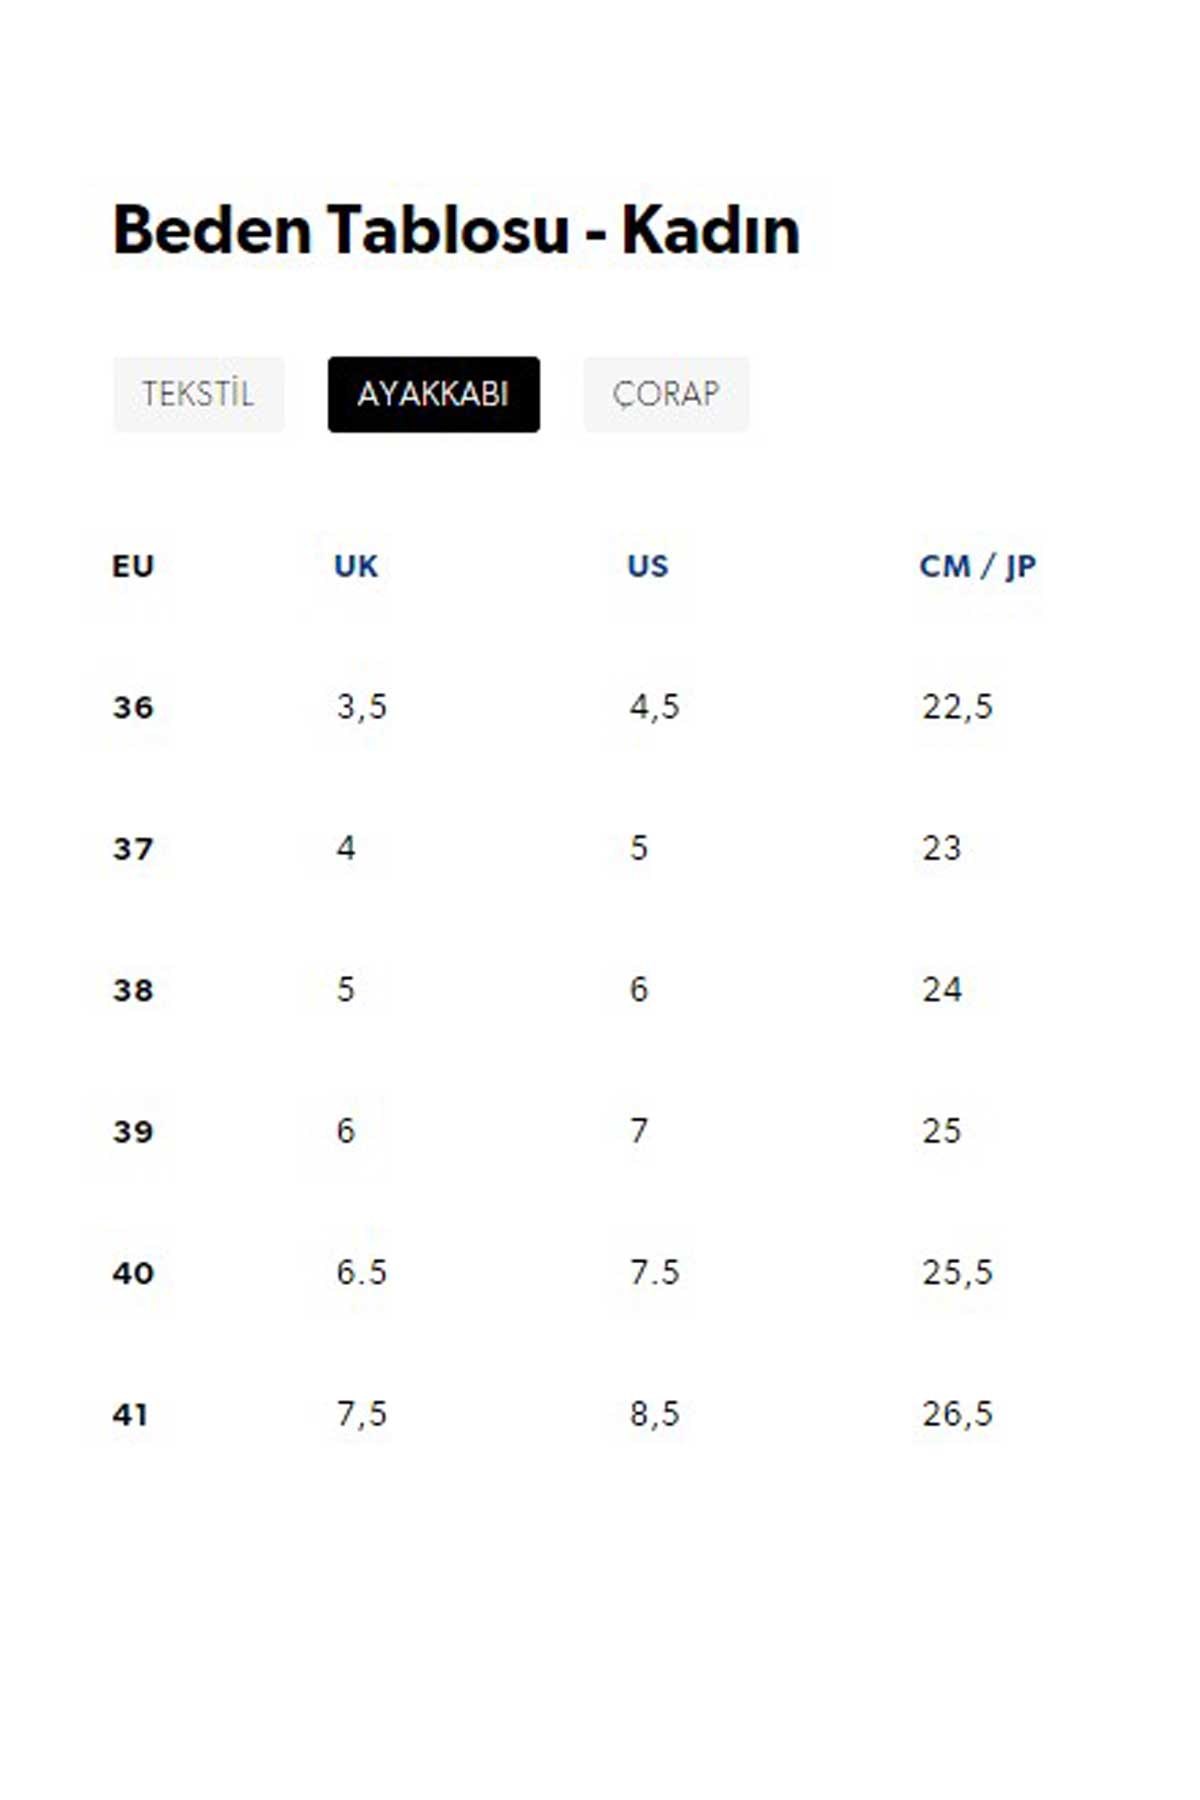The height and width of the screenshot is (1800, 1200).
Task: Click the US column header
Action: click(x=648, y=566)
